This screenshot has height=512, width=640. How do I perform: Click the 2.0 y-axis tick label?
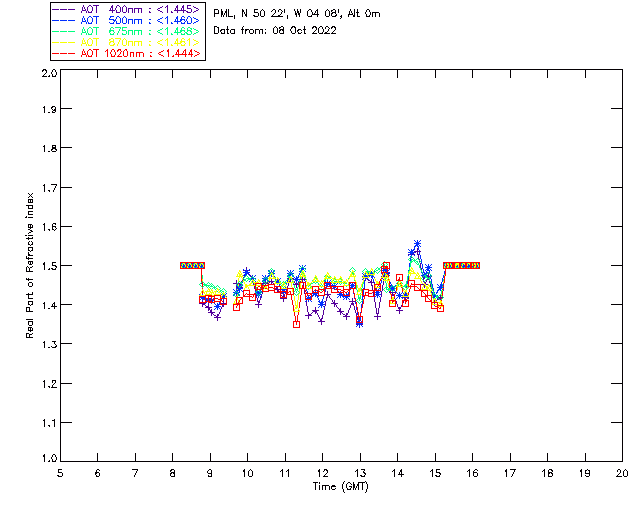[x=49, y=73]
